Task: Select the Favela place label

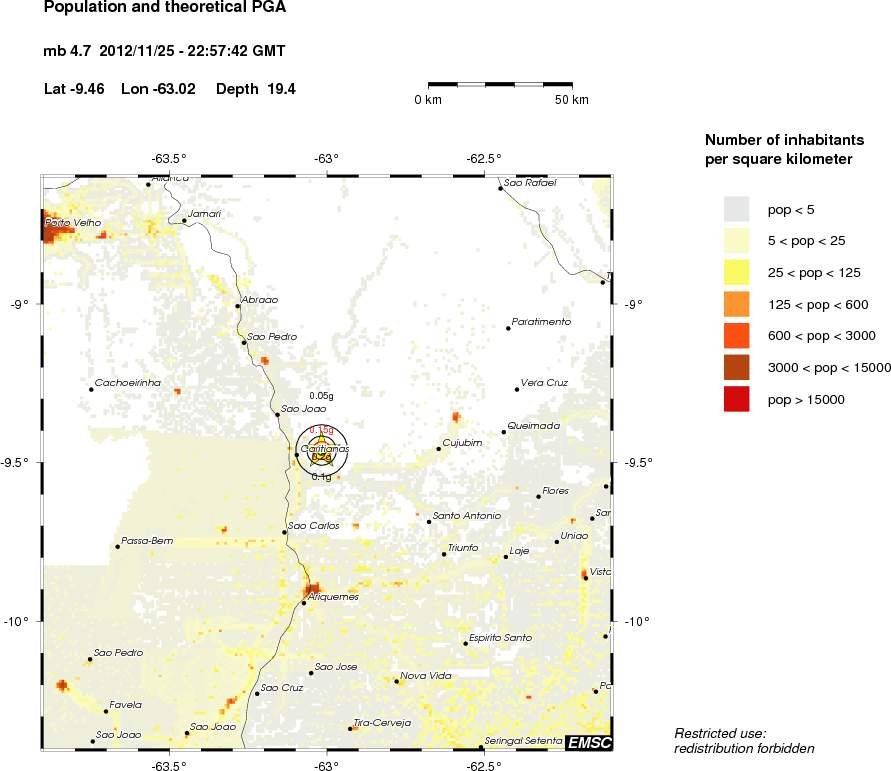Action: pyautogui.click(x=126, y=705)
